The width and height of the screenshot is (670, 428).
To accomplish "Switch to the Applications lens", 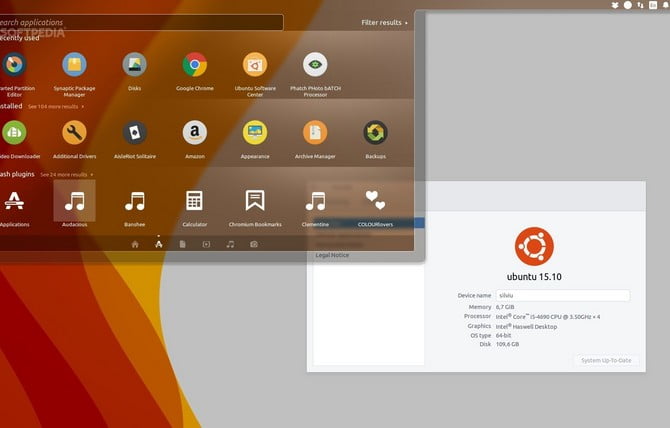I will (159, 244).
